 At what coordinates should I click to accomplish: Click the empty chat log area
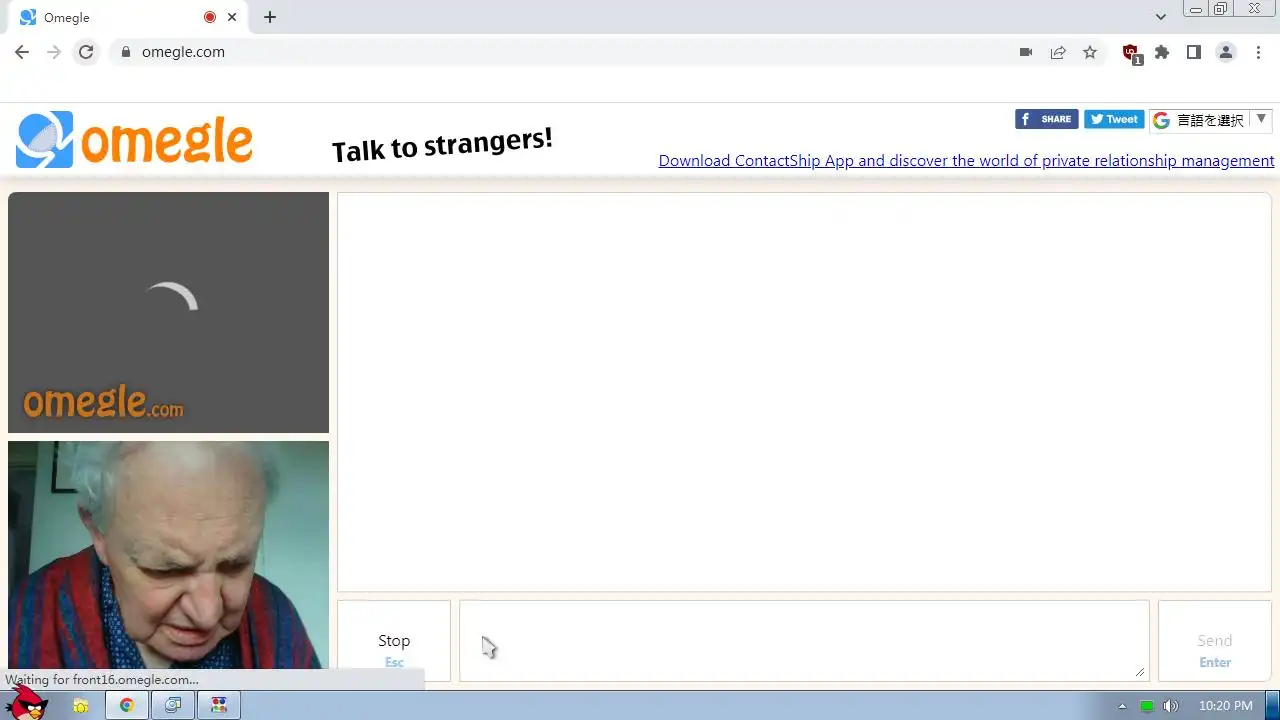point(804,392)
